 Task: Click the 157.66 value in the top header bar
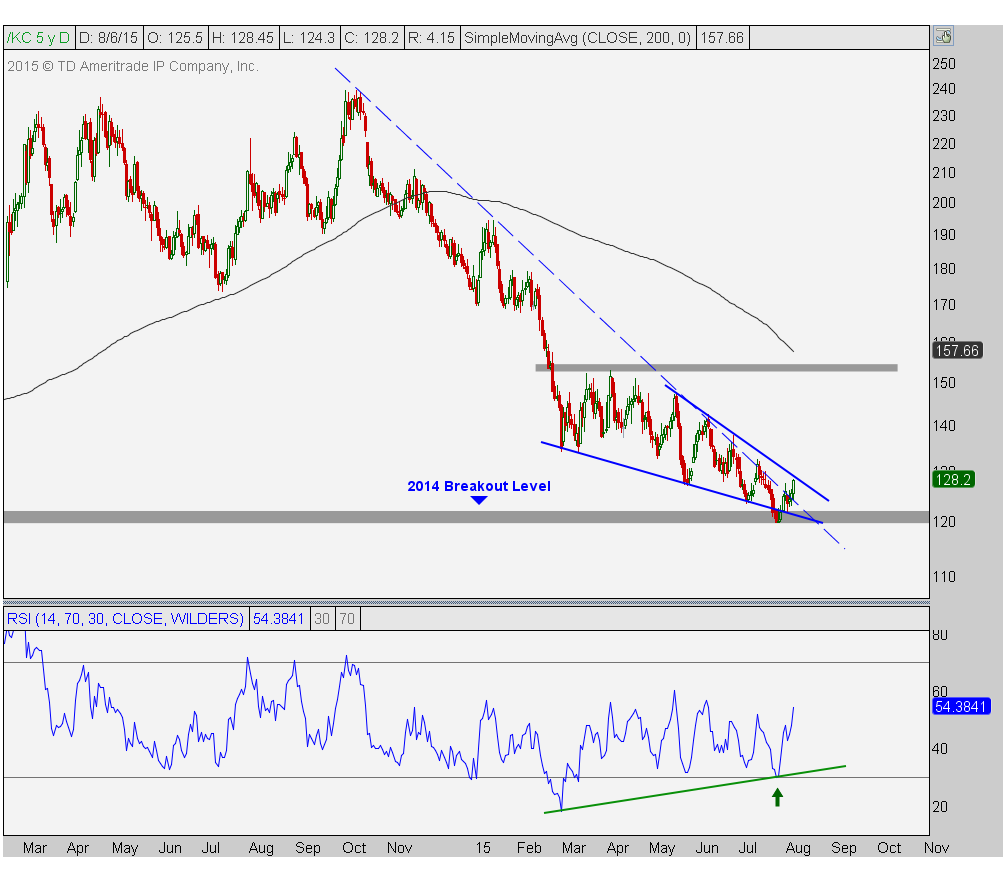[x=722, y=38]
